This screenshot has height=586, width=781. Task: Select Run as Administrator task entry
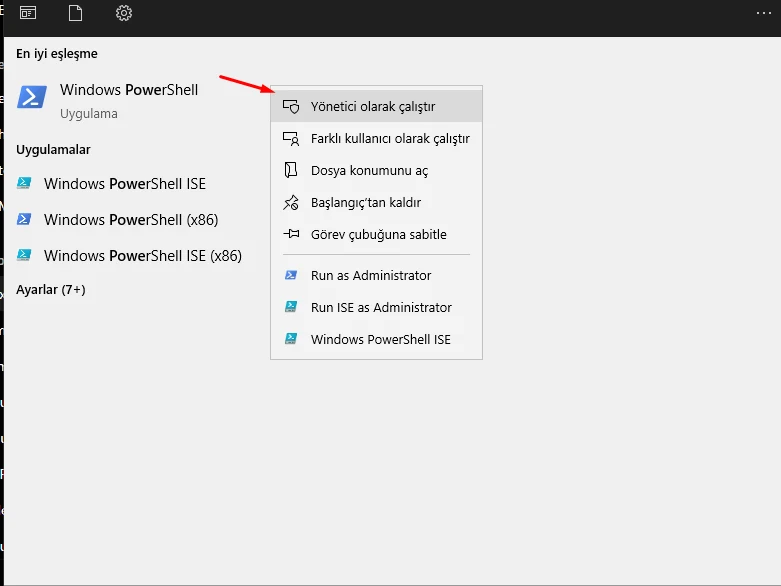pos(376,275)
